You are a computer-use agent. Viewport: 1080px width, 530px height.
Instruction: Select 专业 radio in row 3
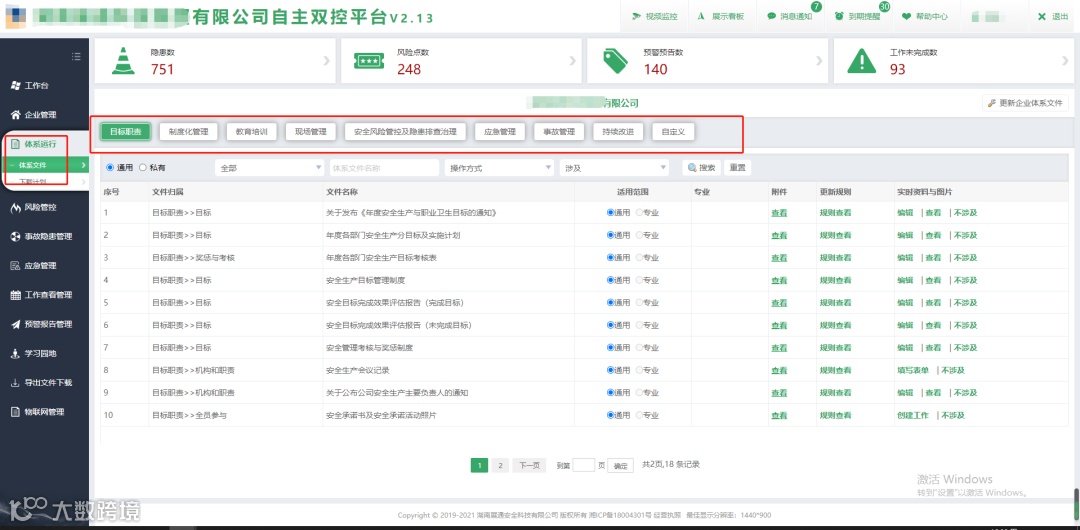click(638, 258)
